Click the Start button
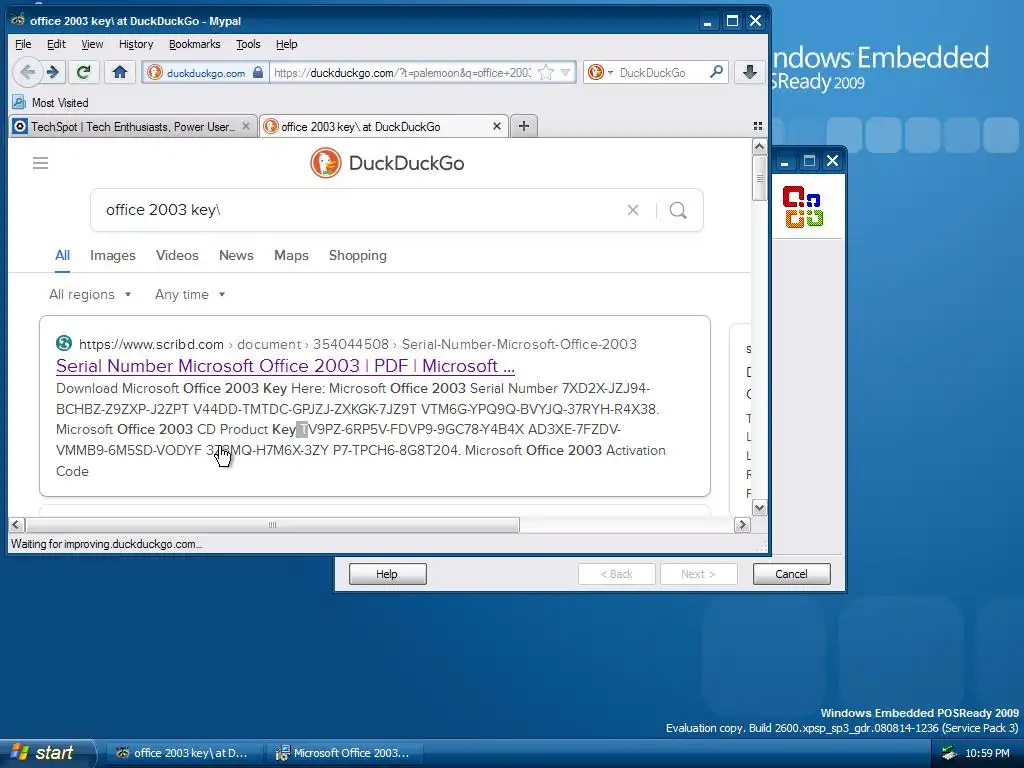This screenshot has height=768, width=1024. 46,753
